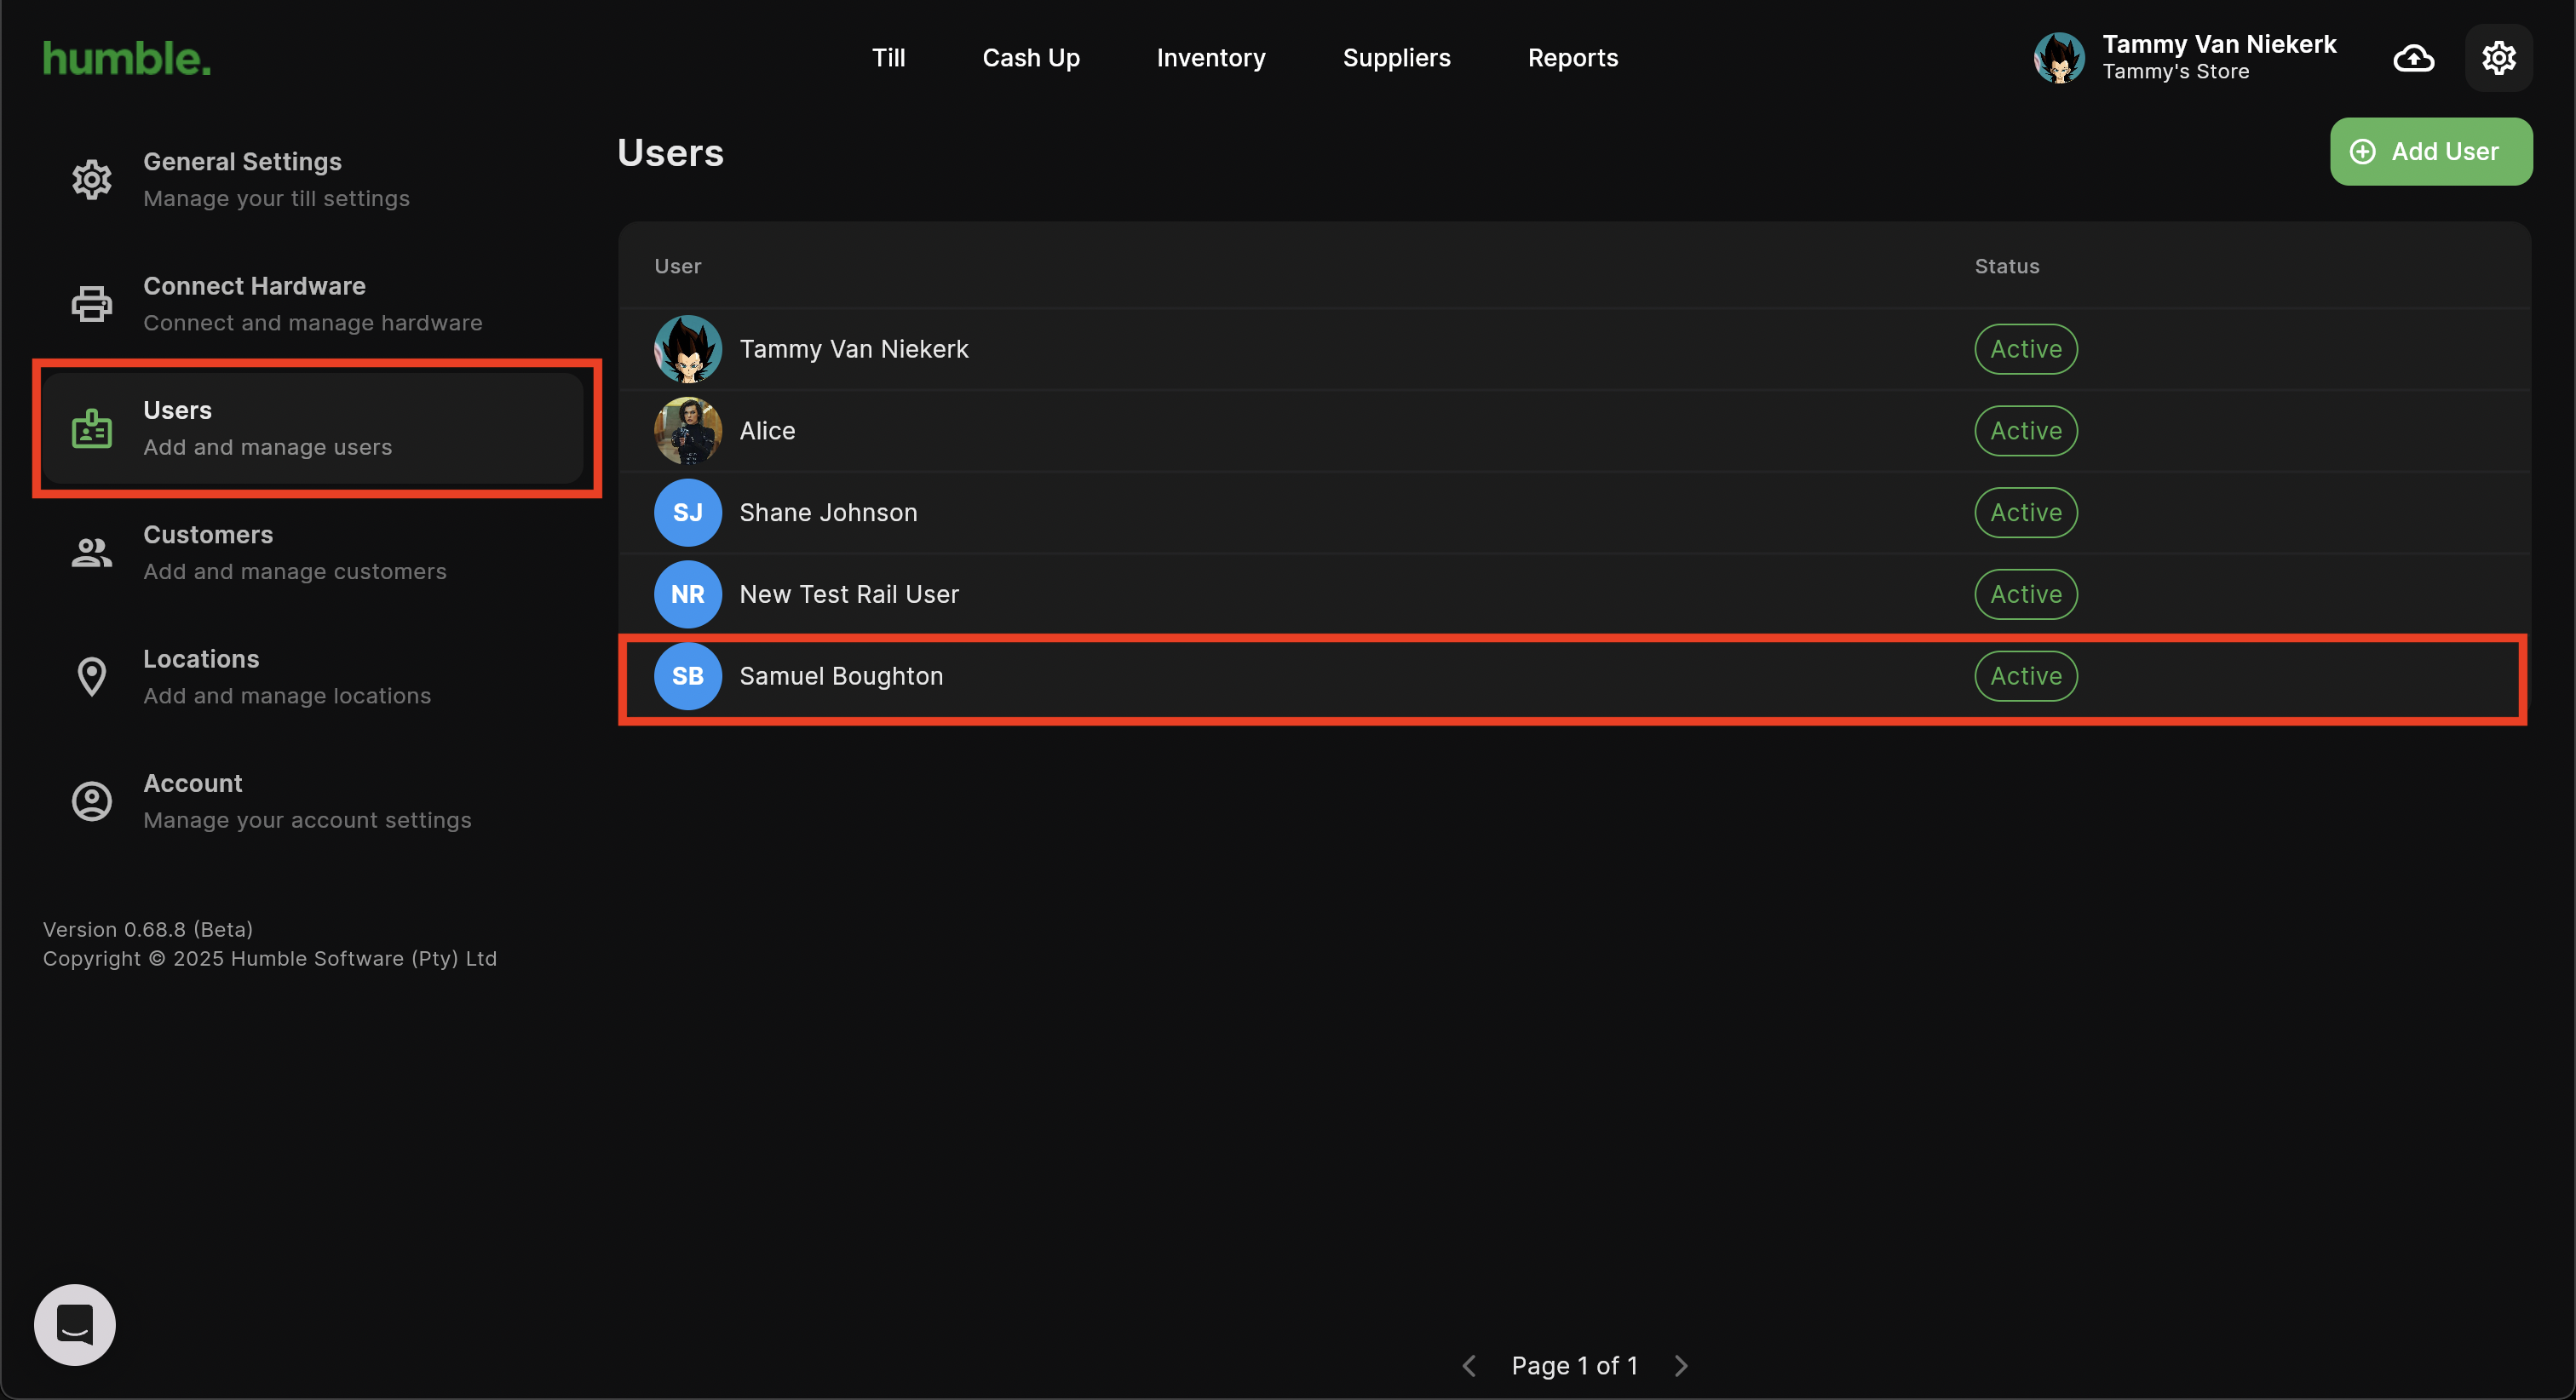Open Locations section
The height and width of the screenshot is (1400, 2576).
pos(313,677)
